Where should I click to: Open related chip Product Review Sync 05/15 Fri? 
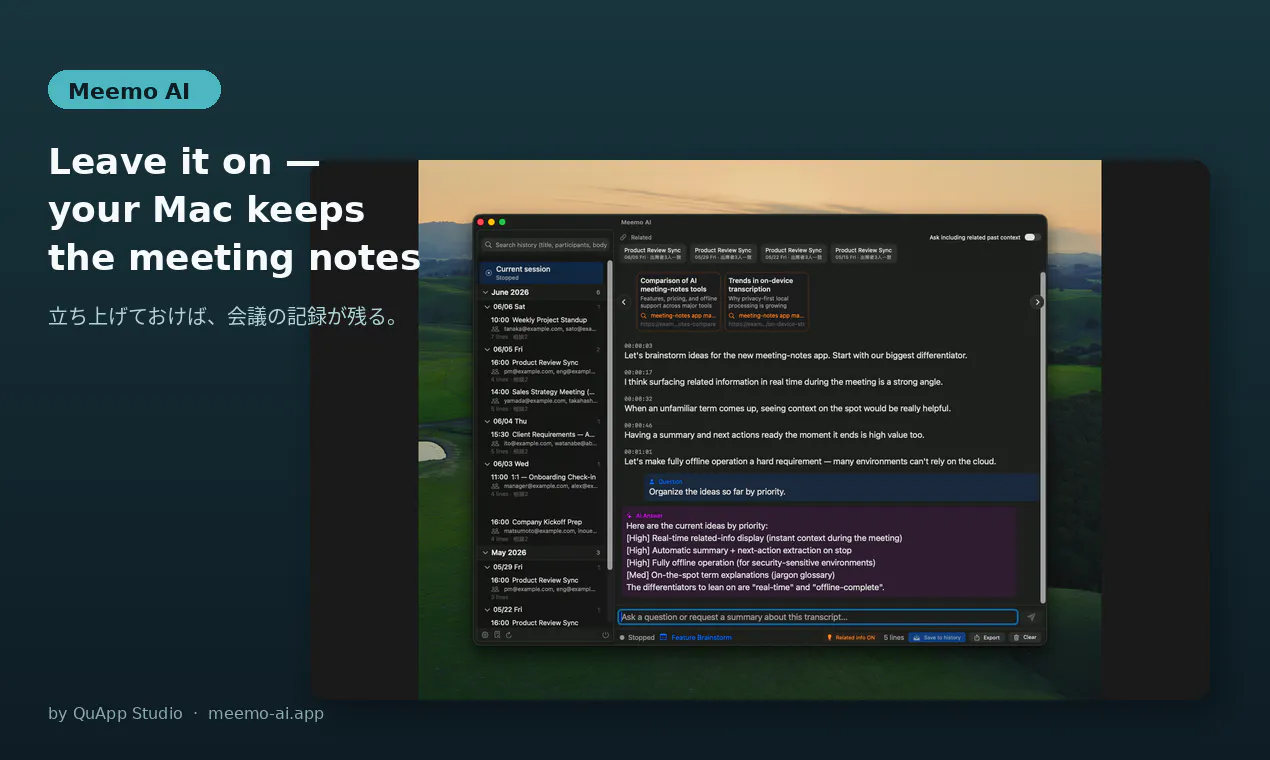(x=863, y=254)
